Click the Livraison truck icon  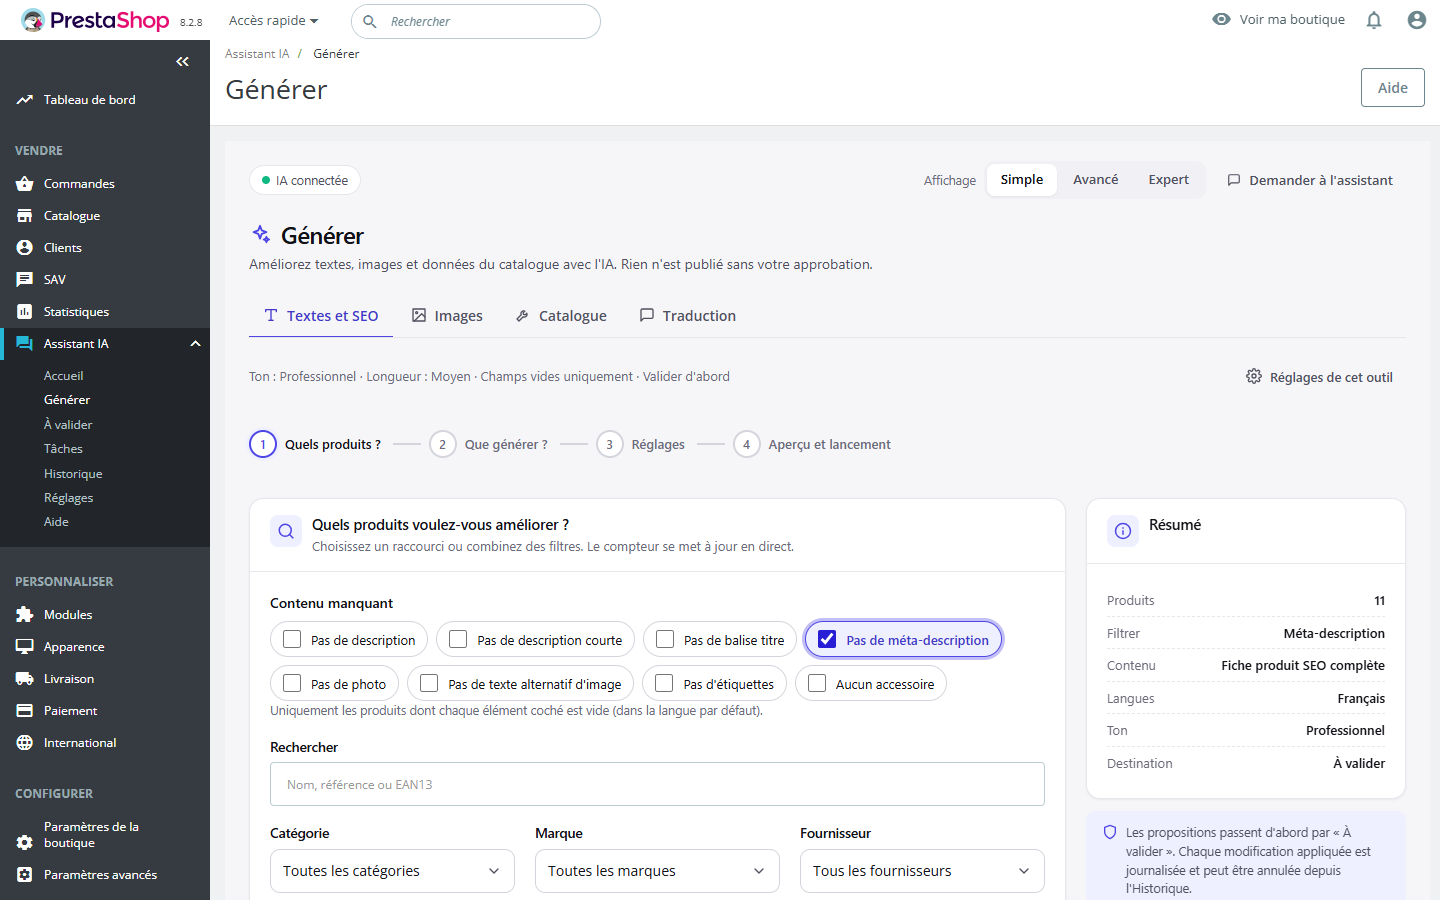coord(25,679)
